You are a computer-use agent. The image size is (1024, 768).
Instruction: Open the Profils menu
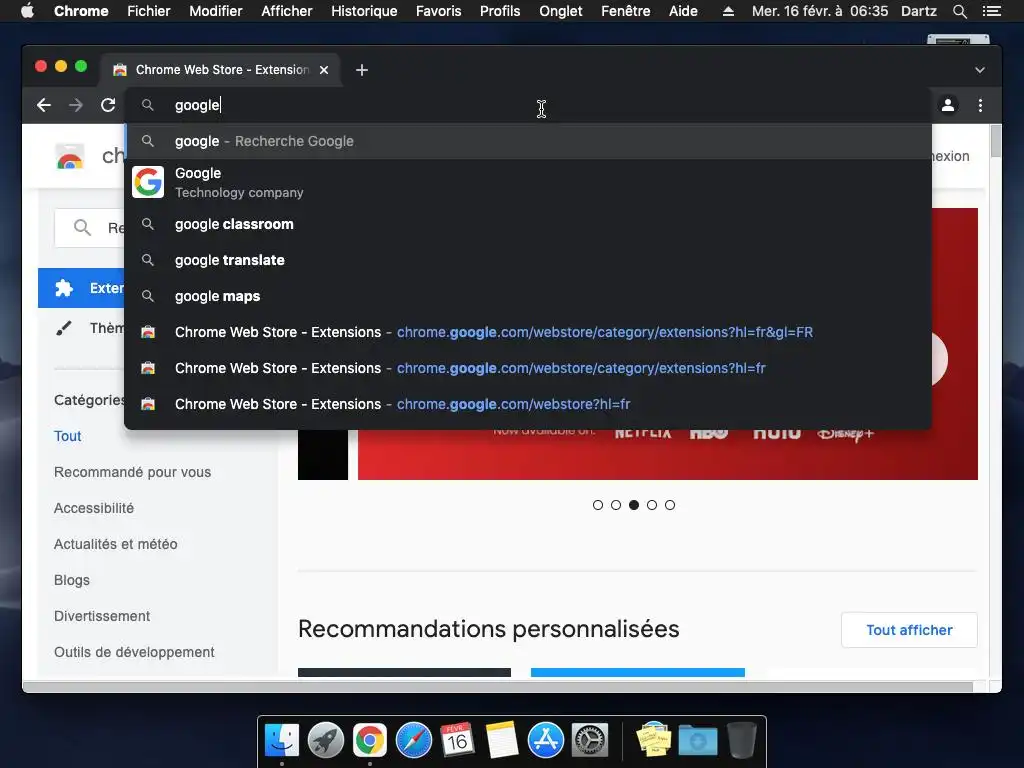[500, 11]
